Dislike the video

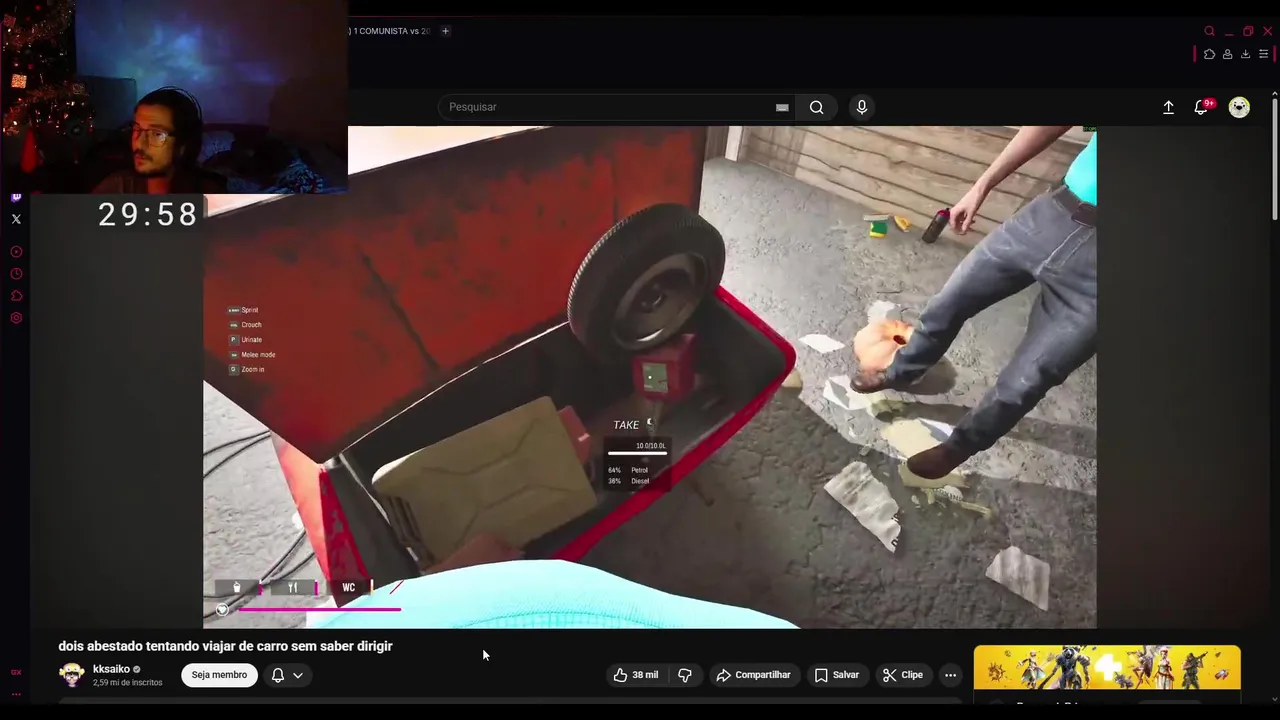pyautogui.click(x=685, y=675)
